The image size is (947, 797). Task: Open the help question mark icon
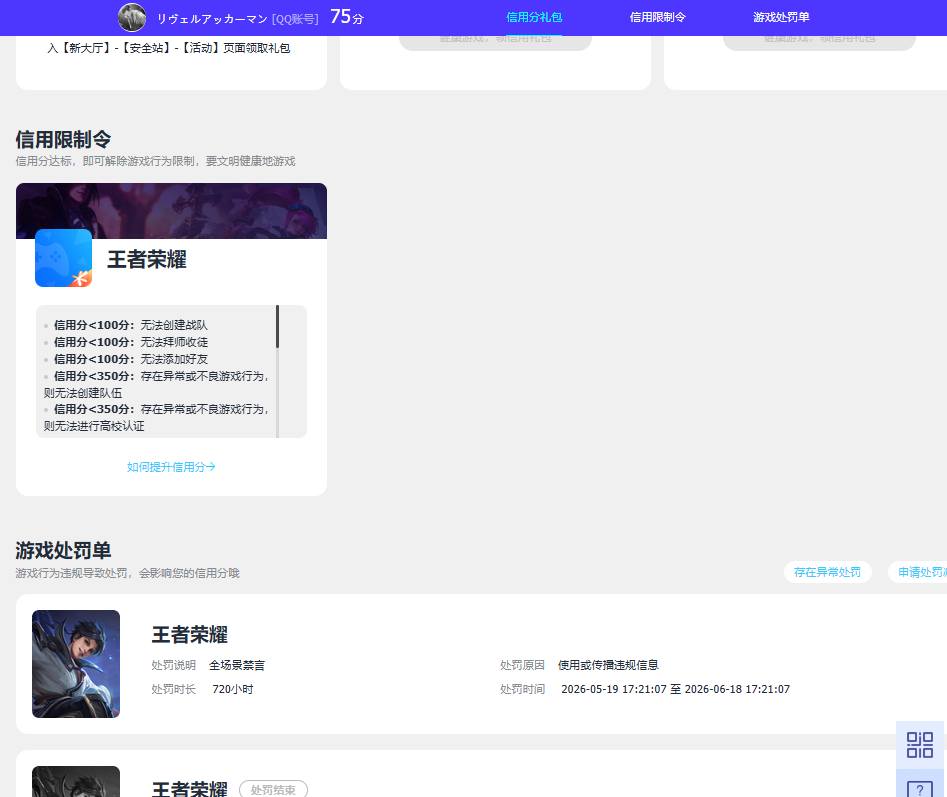pos(920,789)
